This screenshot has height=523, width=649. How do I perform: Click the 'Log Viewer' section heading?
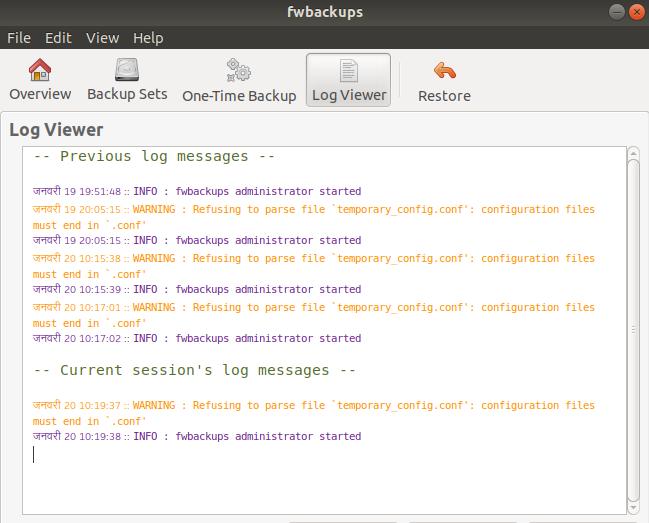click(x=56, y=130)
